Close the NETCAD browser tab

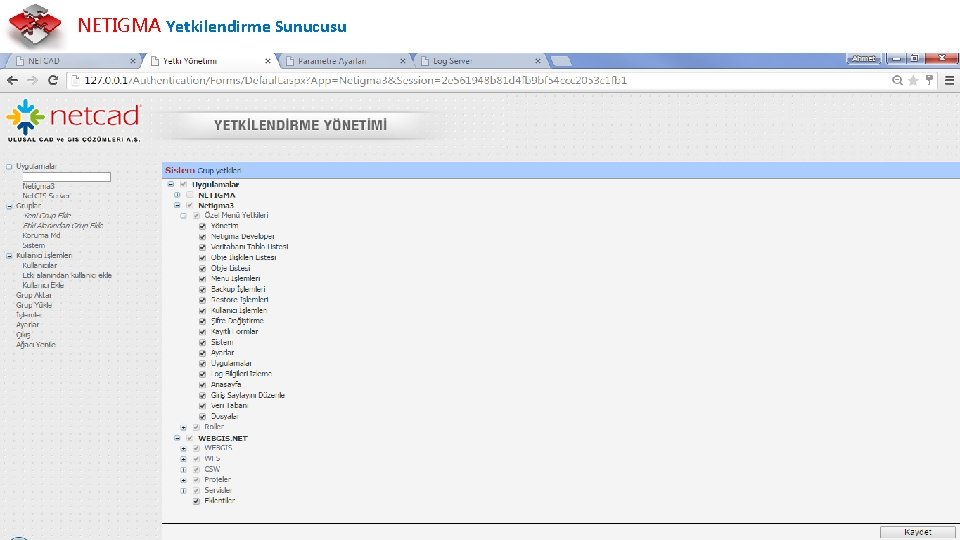(133, 61)
